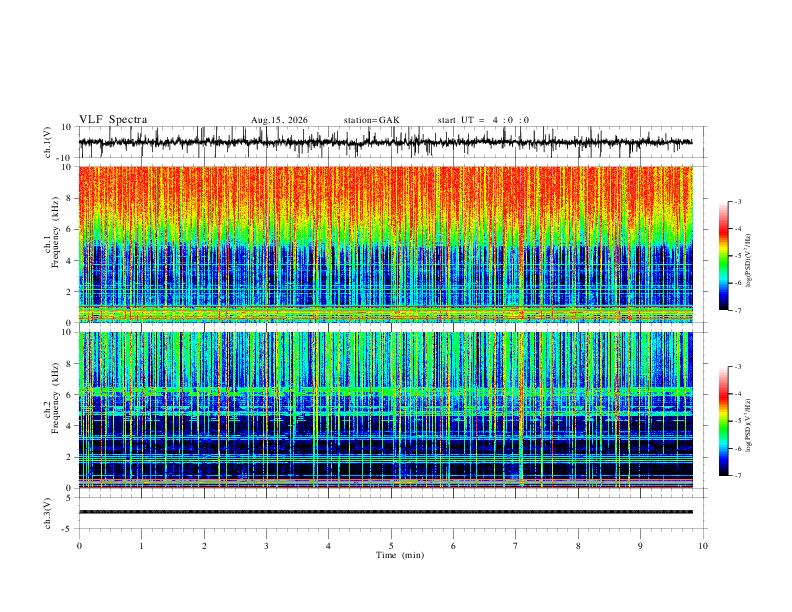Viewport: 792px width, 612px height.
Task: Click the ch.3 flat voltage trace
Action: pyautogui.click(x=386, y=512)
